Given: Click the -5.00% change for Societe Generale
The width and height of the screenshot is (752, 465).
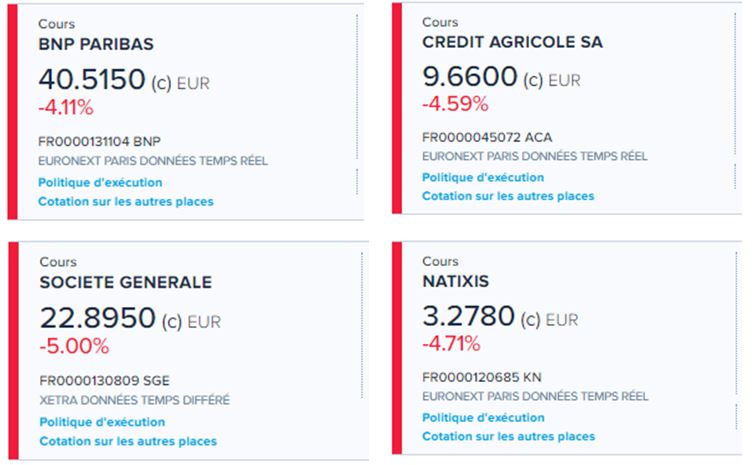Looking at the screenshot, I should pos(74,346).
